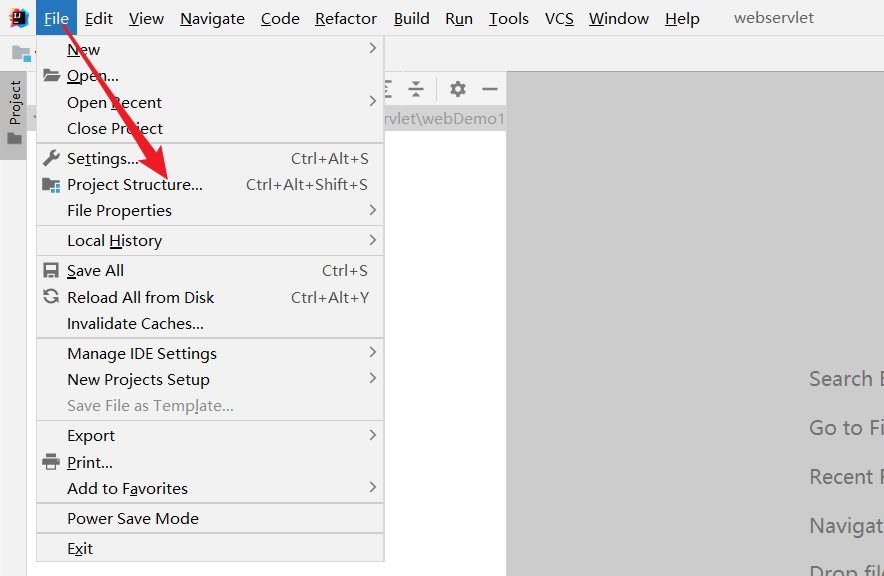Open the View menu
Screen dimensions: 884x576
coord(146,19)
